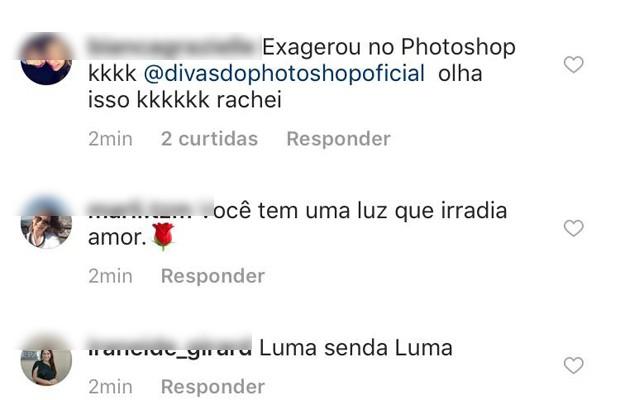The height and width of the screenshot is (400, 620).
Task: Open the @divasdophotoshopoficial mention
Action: (x=284, y=74)
